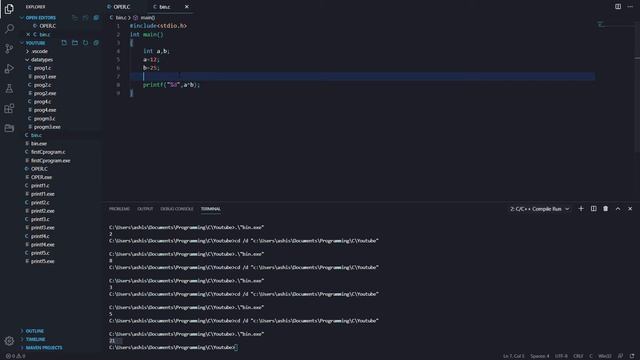Open the Search view
640x360 pixels.
click(9, 29)
